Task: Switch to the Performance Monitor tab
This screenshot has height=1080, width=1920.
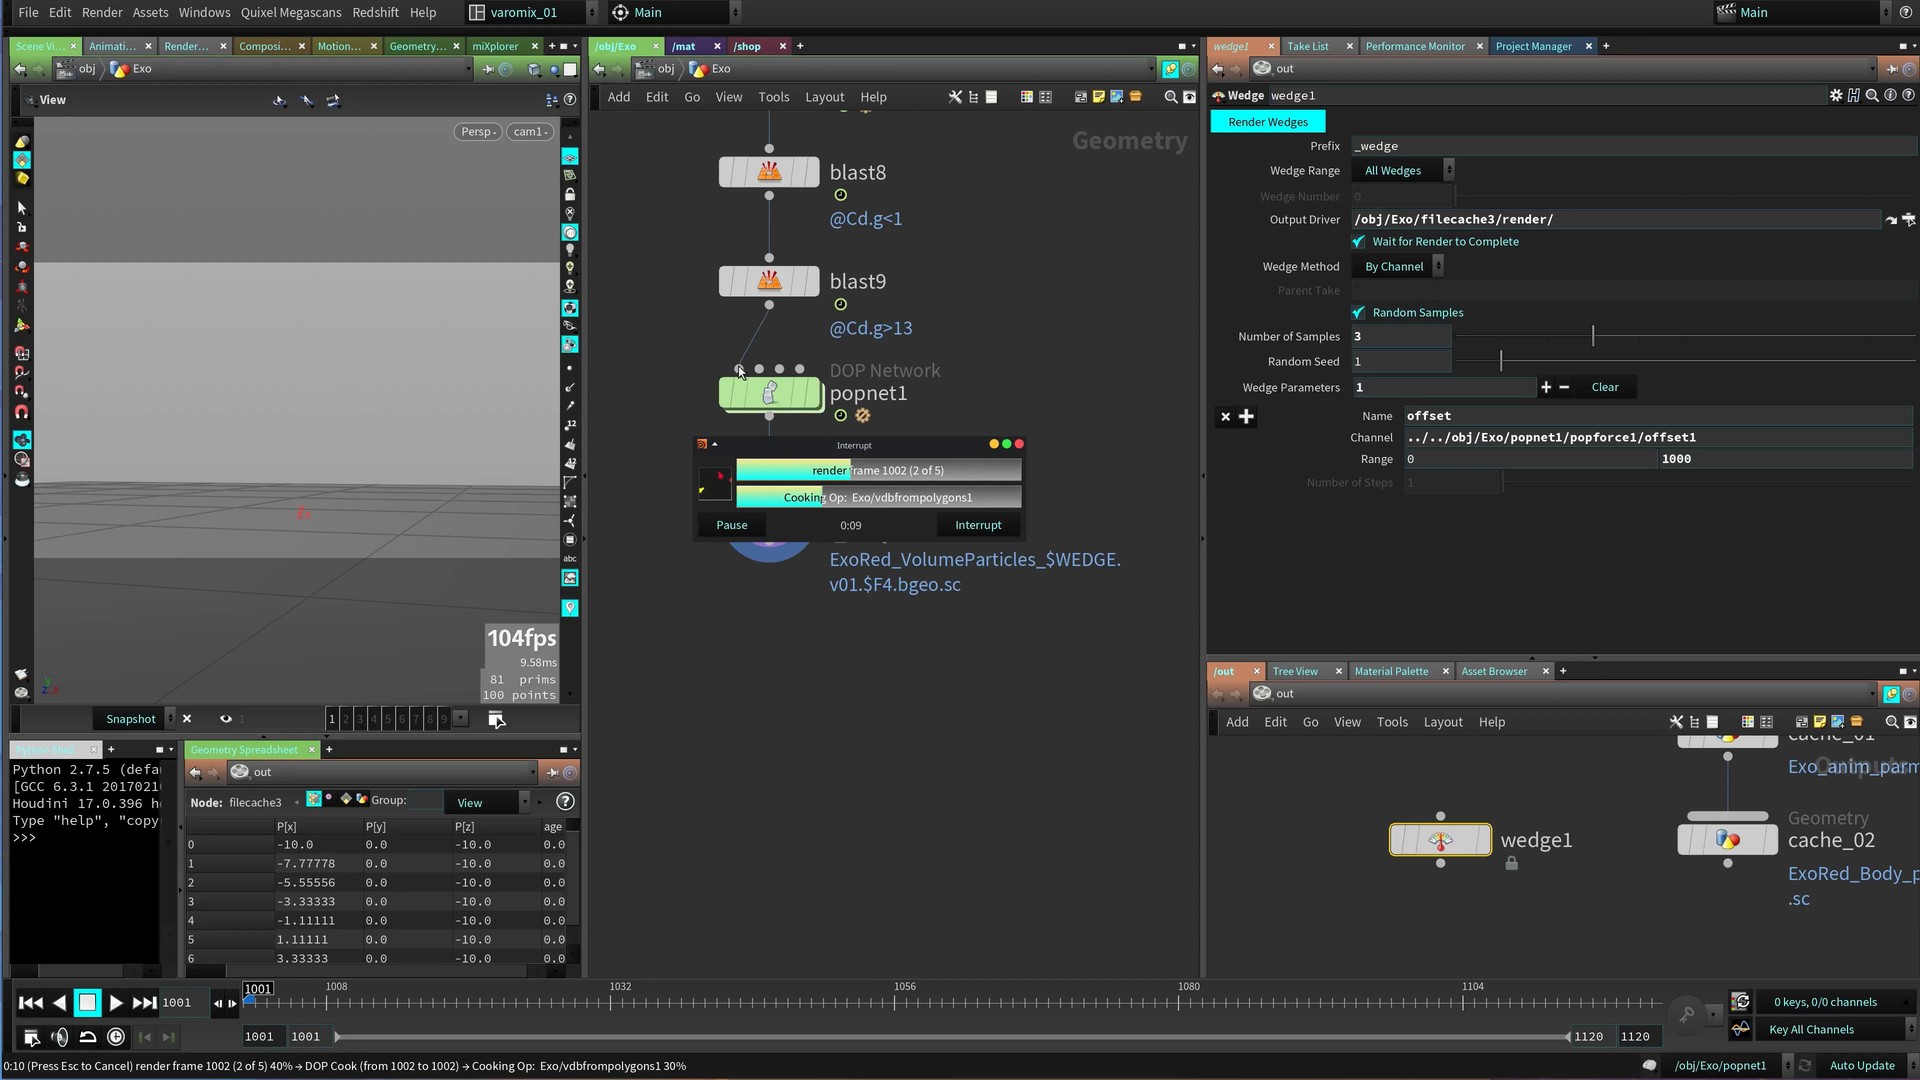Action: [1414, 46]
